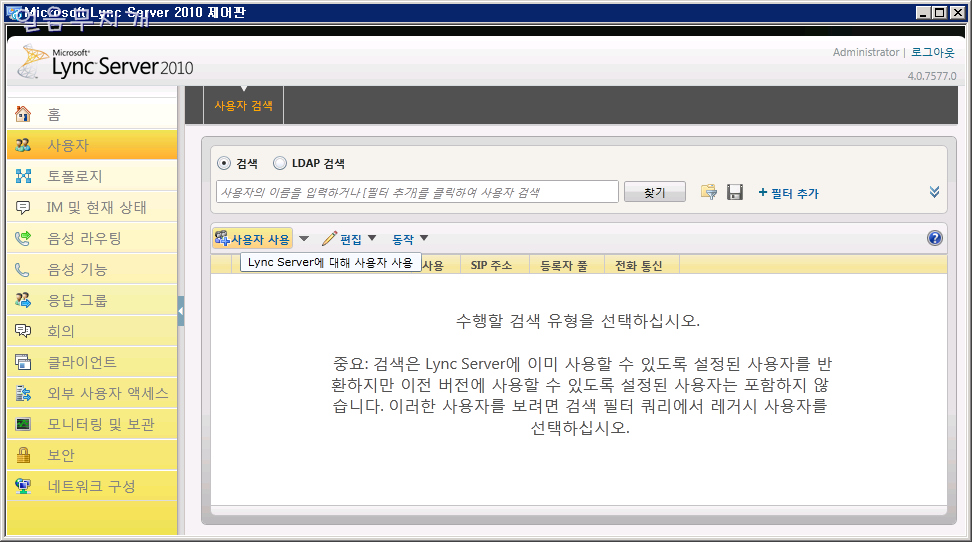Image resolution: width=972 pixels, height=542 pixels.
Task: Go to 응답 그룹 label in sidebar
Action: coord(77,300)
